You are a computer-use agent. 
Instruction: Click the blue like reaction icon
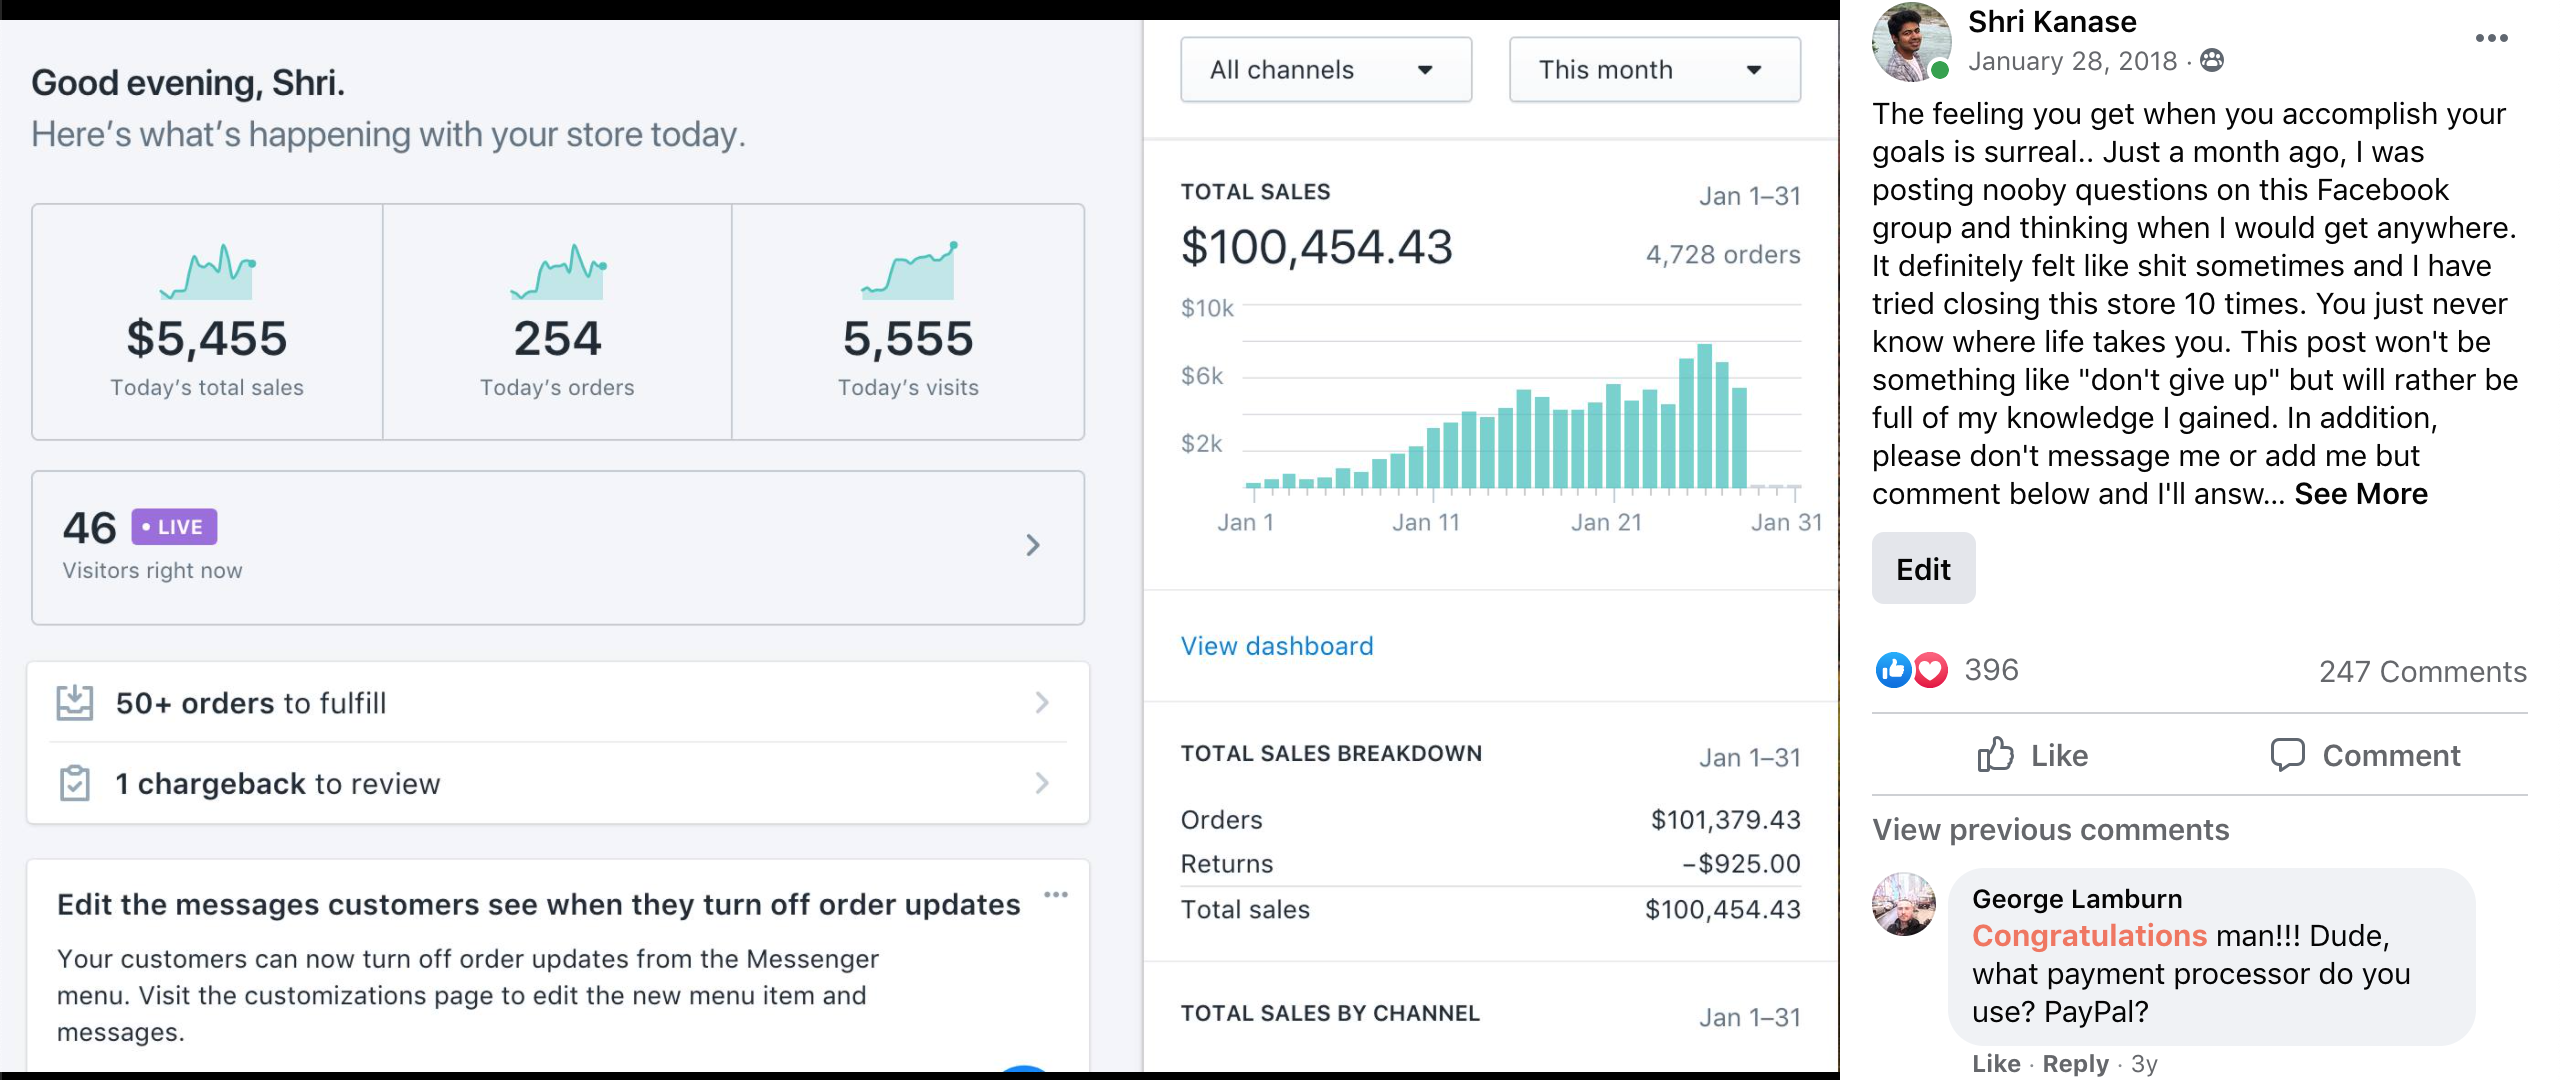click(1893, 670)
